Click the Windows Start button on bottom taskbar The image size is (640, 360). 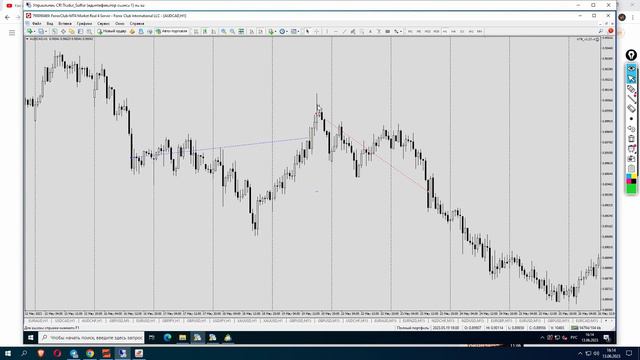[x=8, y=353]
